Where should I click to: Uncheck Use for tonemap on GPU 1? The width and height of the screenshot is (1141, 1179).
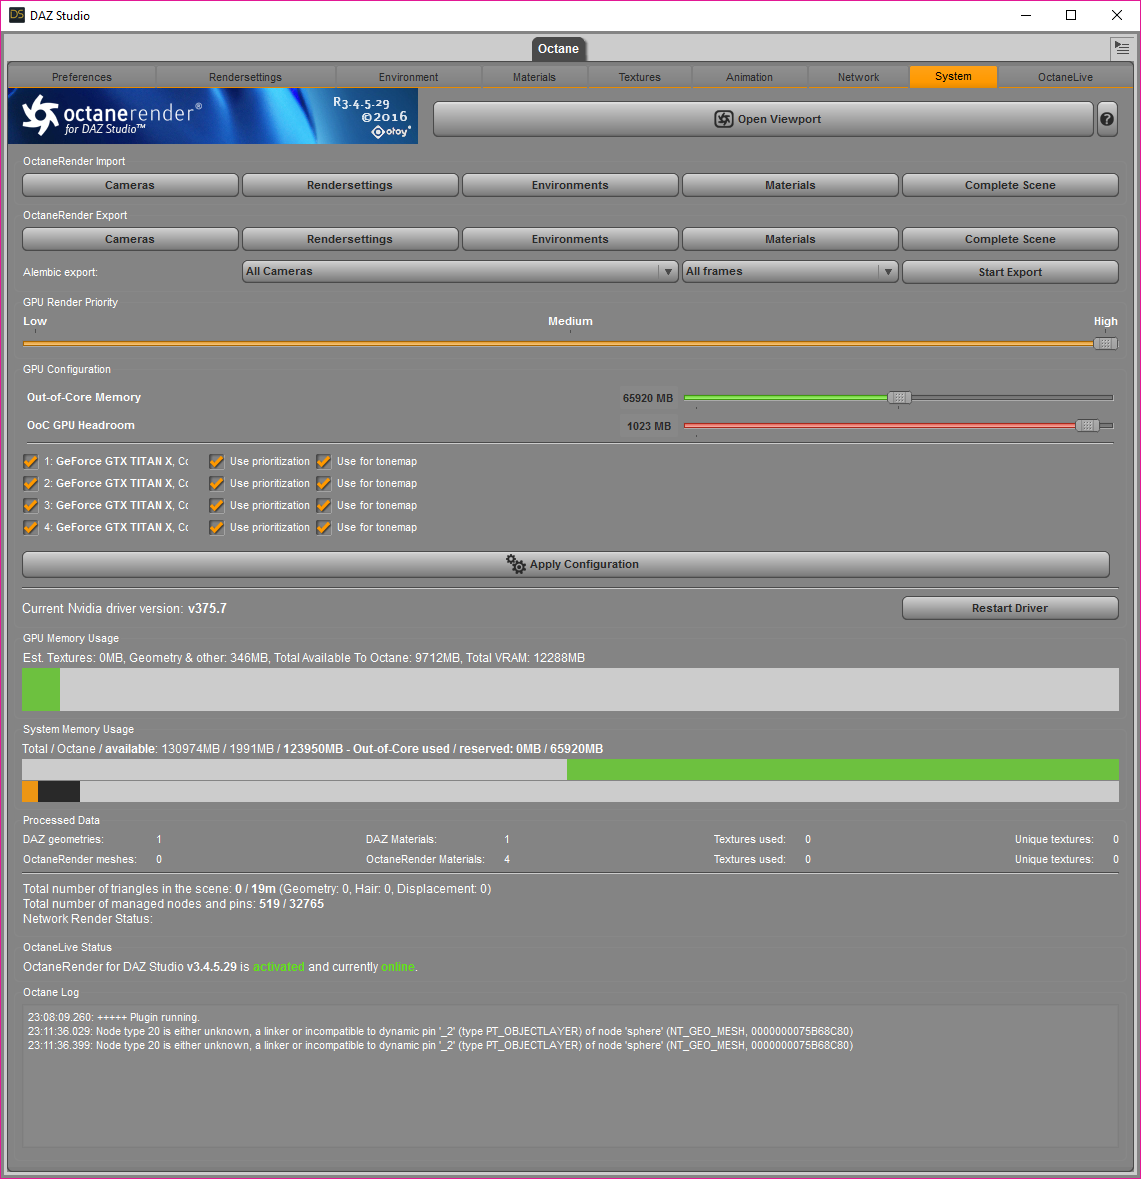pos(323,462)
